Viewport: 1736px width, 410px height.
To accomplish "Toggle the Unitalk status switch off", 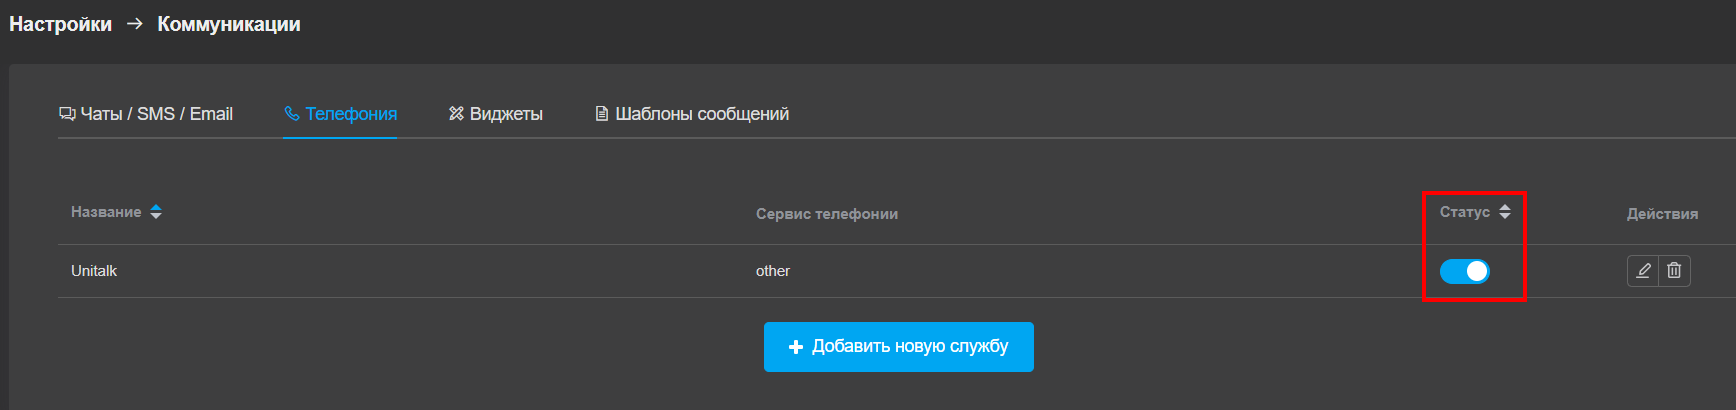I will (1464, 271).
